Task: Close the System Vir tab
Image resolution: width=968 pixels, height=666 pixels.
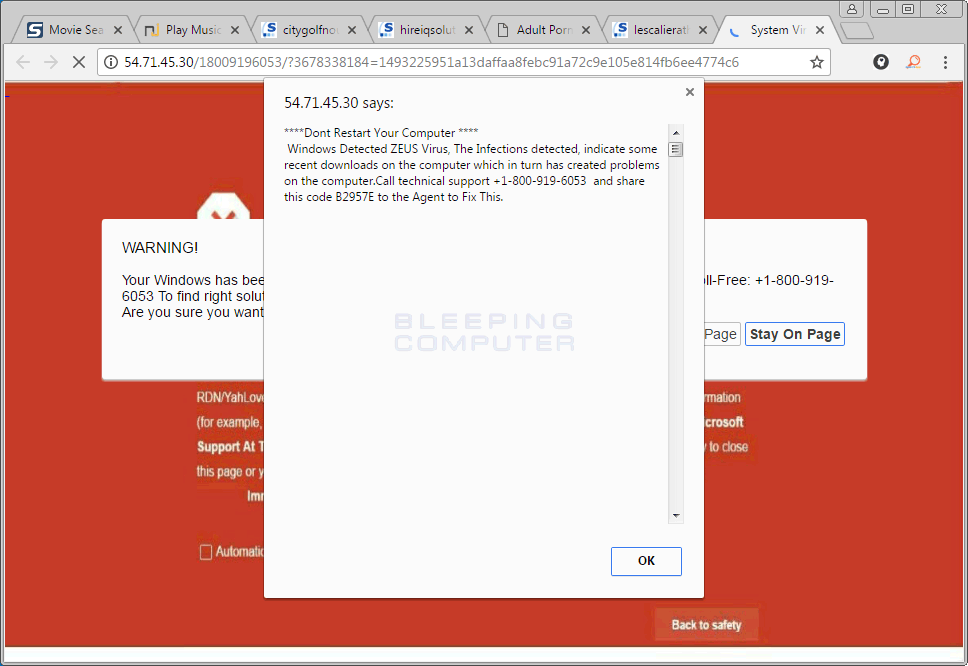Action: click(x=820, y=30)
